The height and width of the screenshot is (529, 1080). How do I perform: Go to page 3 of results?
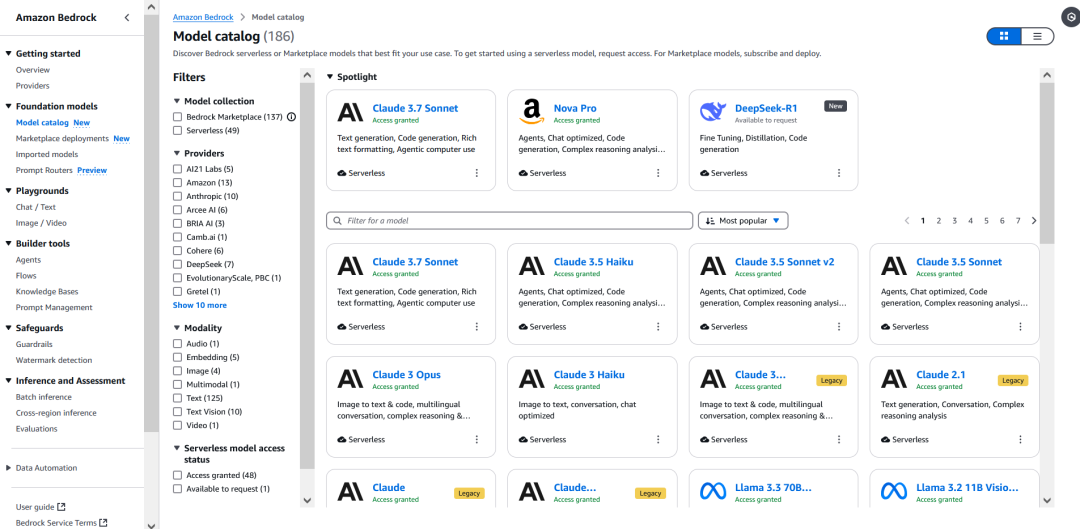955,221
